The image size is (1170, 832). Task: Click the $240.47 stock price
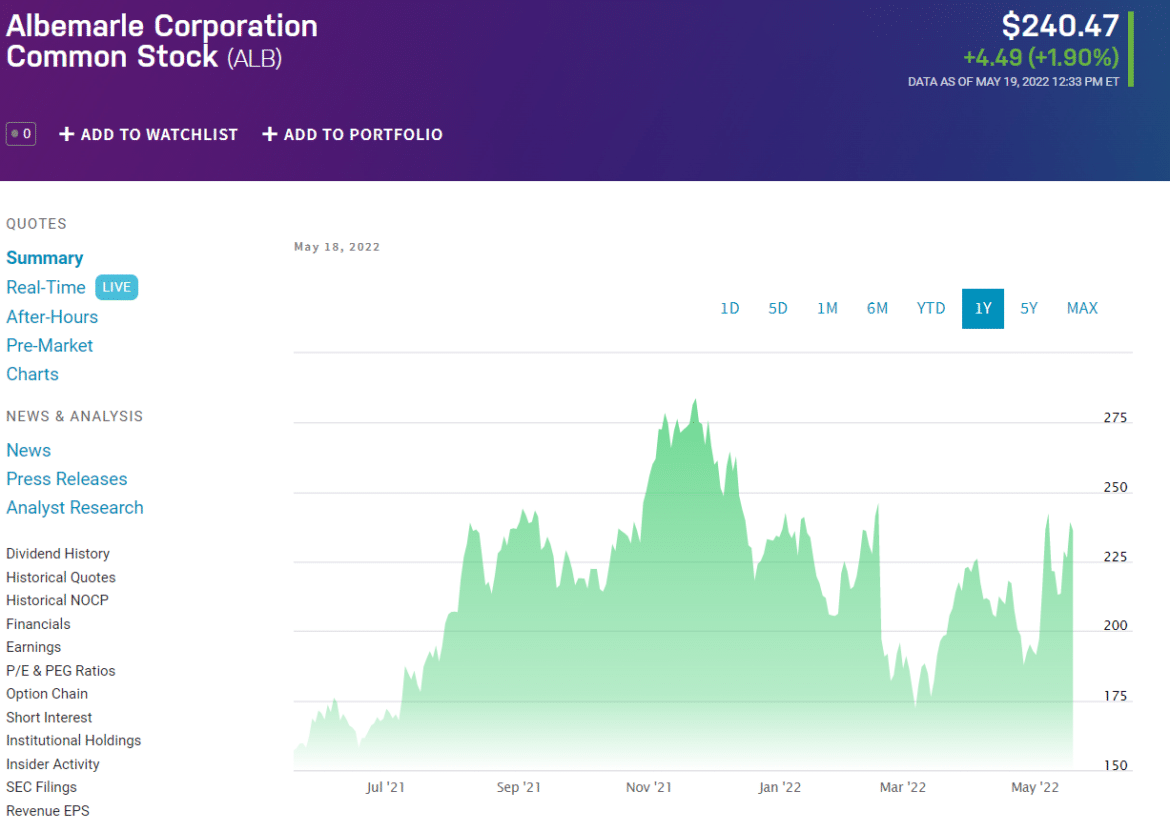click(1060, 25)
